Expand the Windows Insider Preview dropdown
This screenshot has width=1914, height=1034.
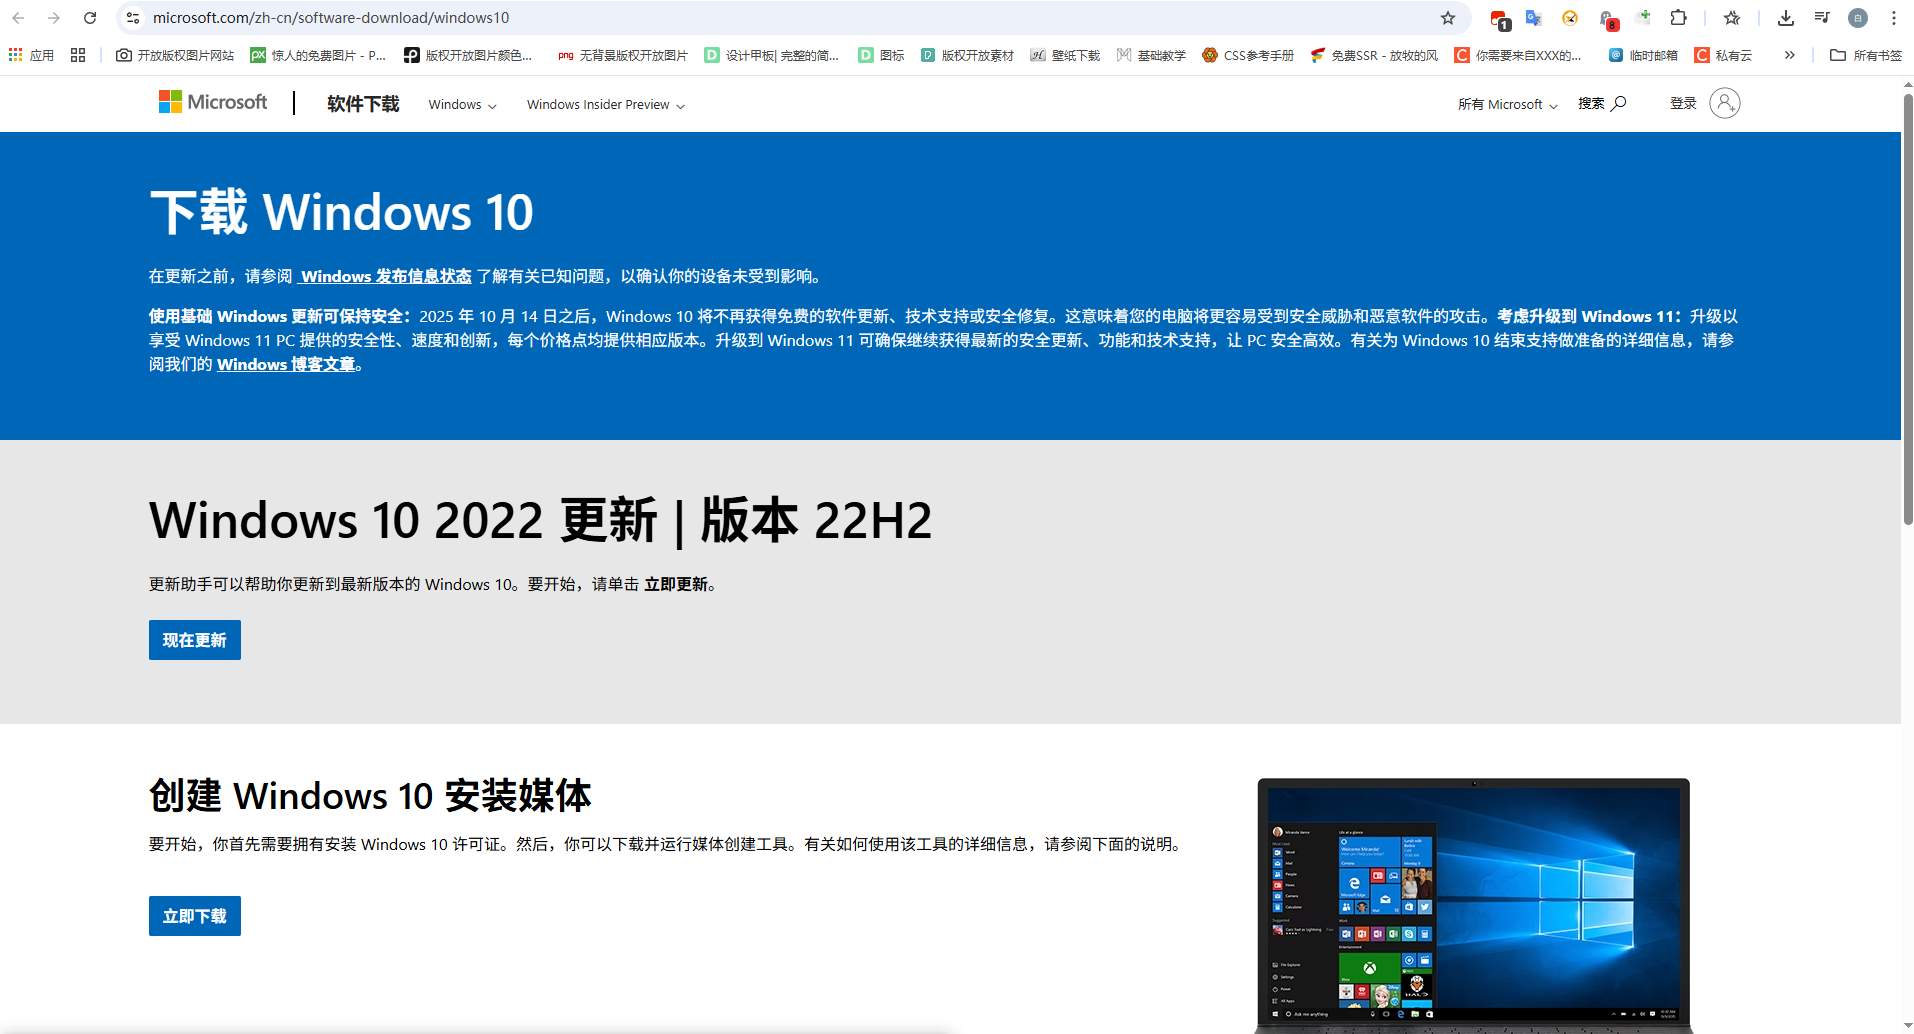(x=605, y=105)
